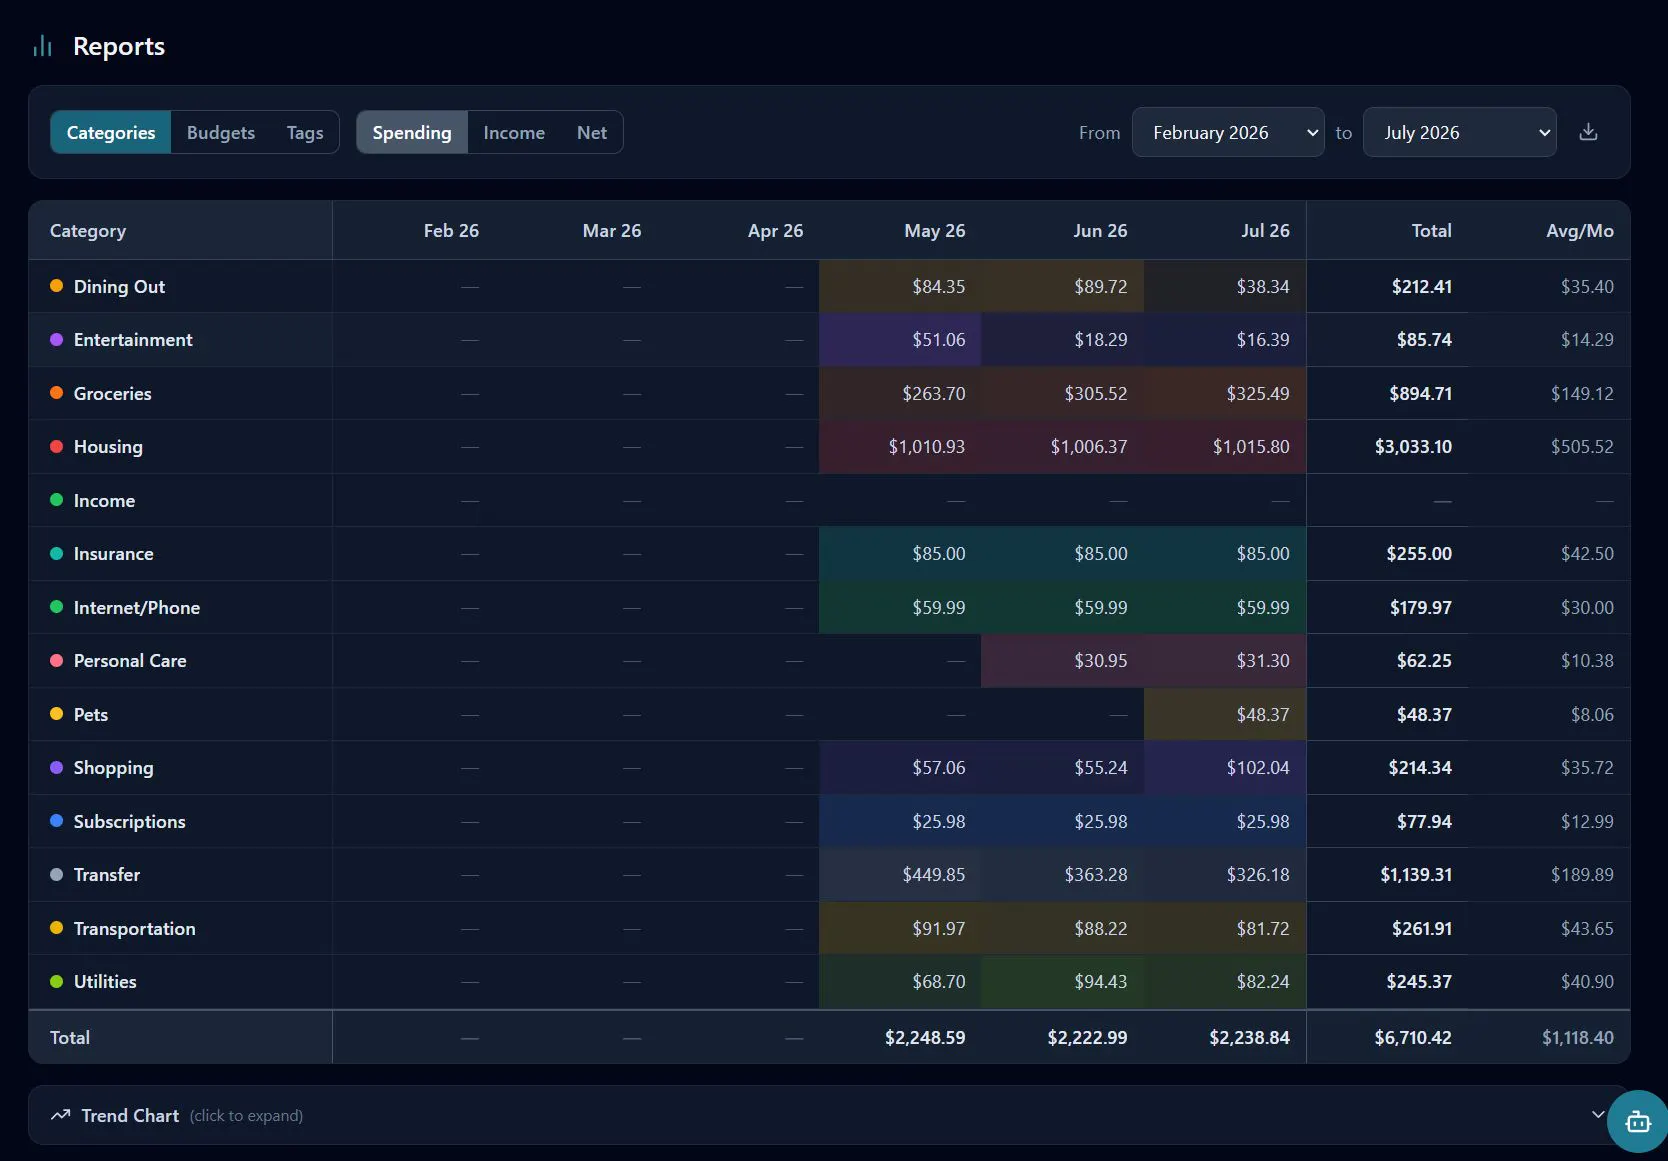Select the Internet/Phone category row label
Image resolution: width=1668 pixels, height=1161 pixels.
[137, 607]
